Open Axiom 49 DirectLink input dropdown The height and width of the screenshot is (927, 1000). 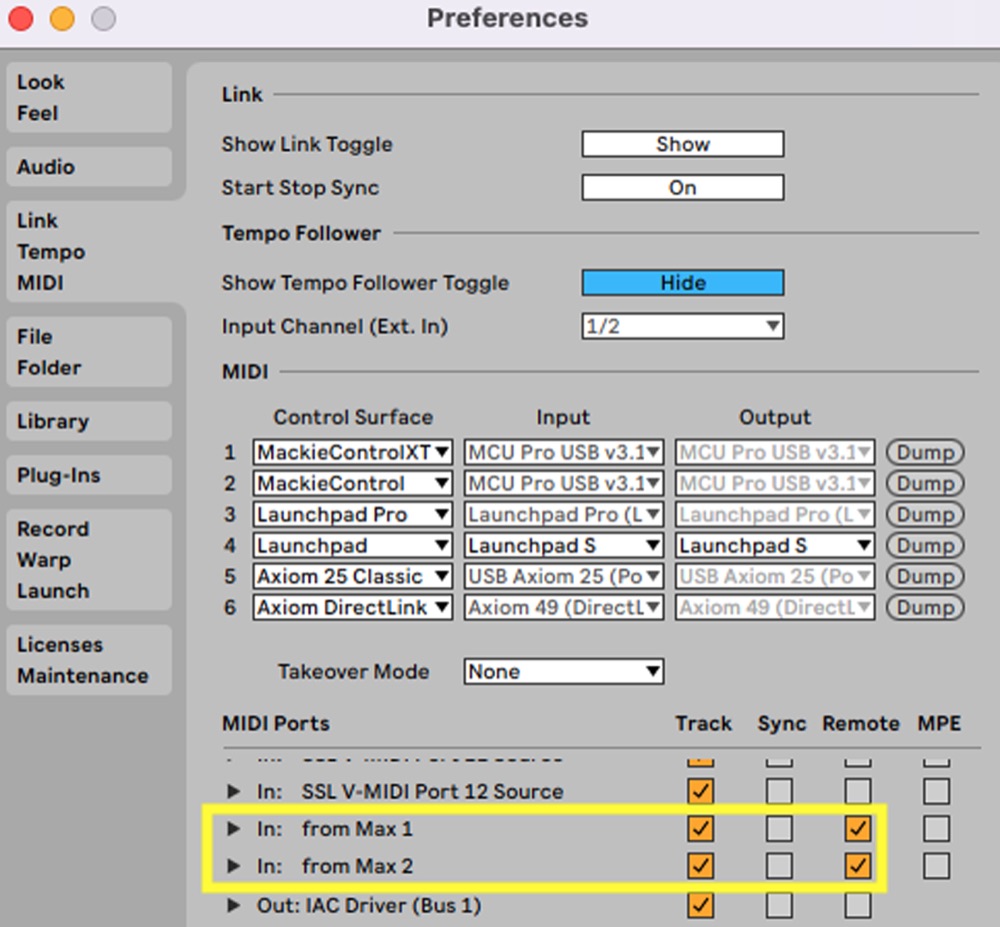[x=564, y=607]
